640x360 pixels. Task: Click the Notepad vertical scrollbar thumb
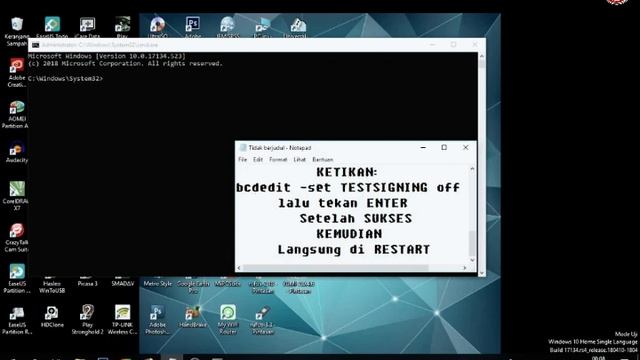point(472,243)
